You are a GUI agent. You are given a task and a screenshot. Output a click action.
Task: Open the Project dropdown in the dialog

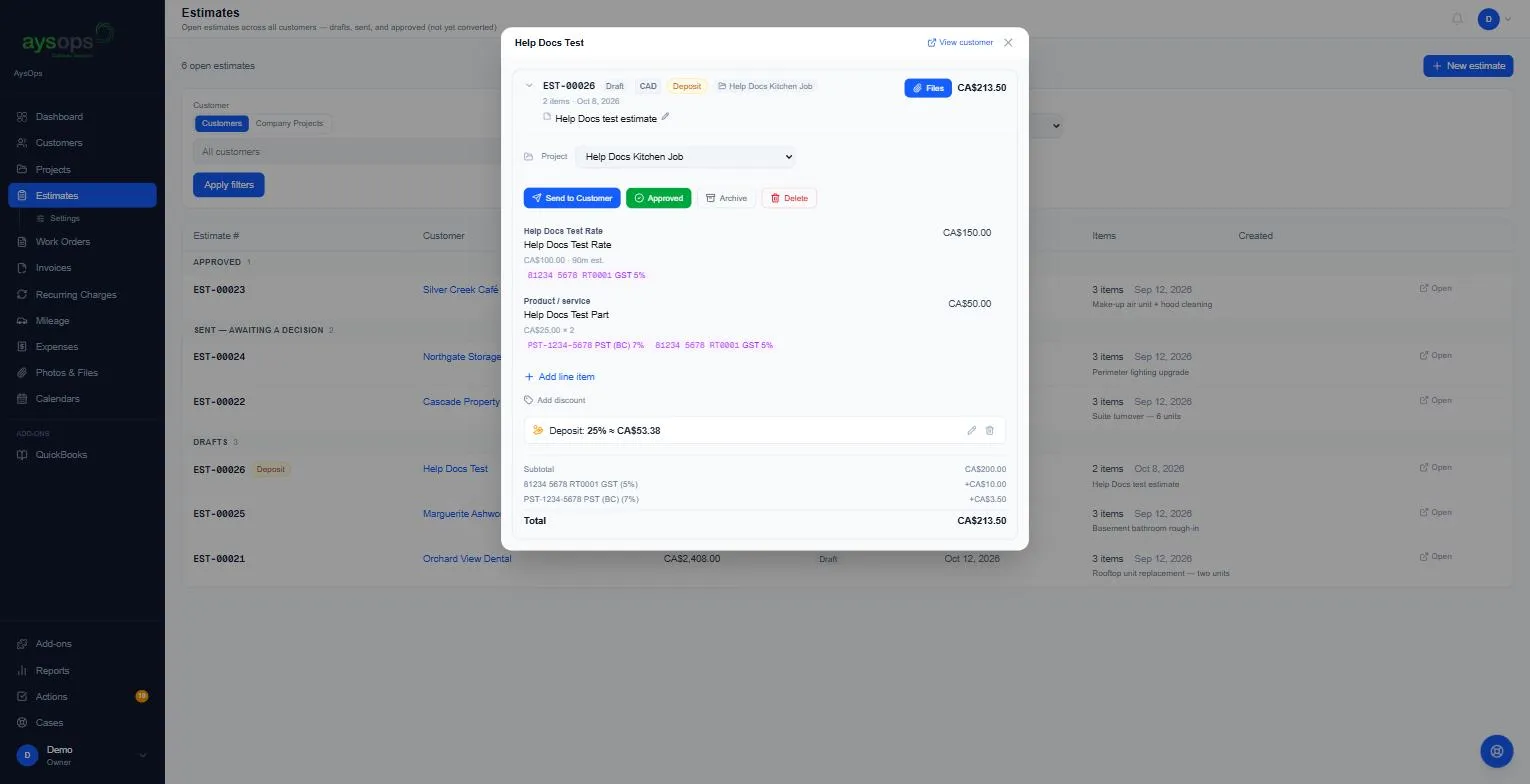point(685,157)
